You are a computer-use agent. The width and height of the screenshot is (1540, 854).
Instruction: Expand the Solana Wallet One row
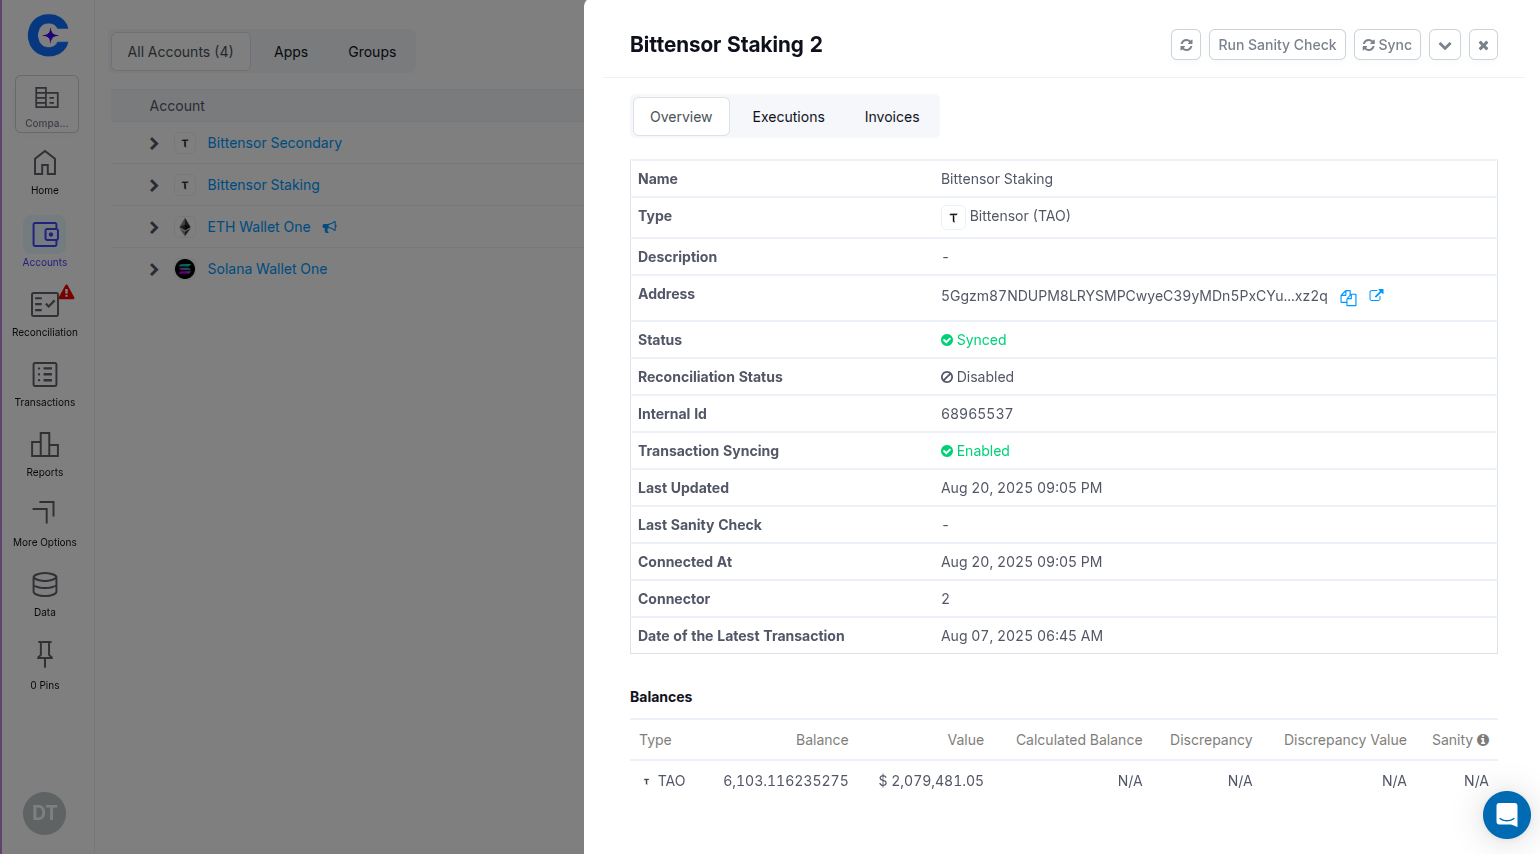coord(154,269)
